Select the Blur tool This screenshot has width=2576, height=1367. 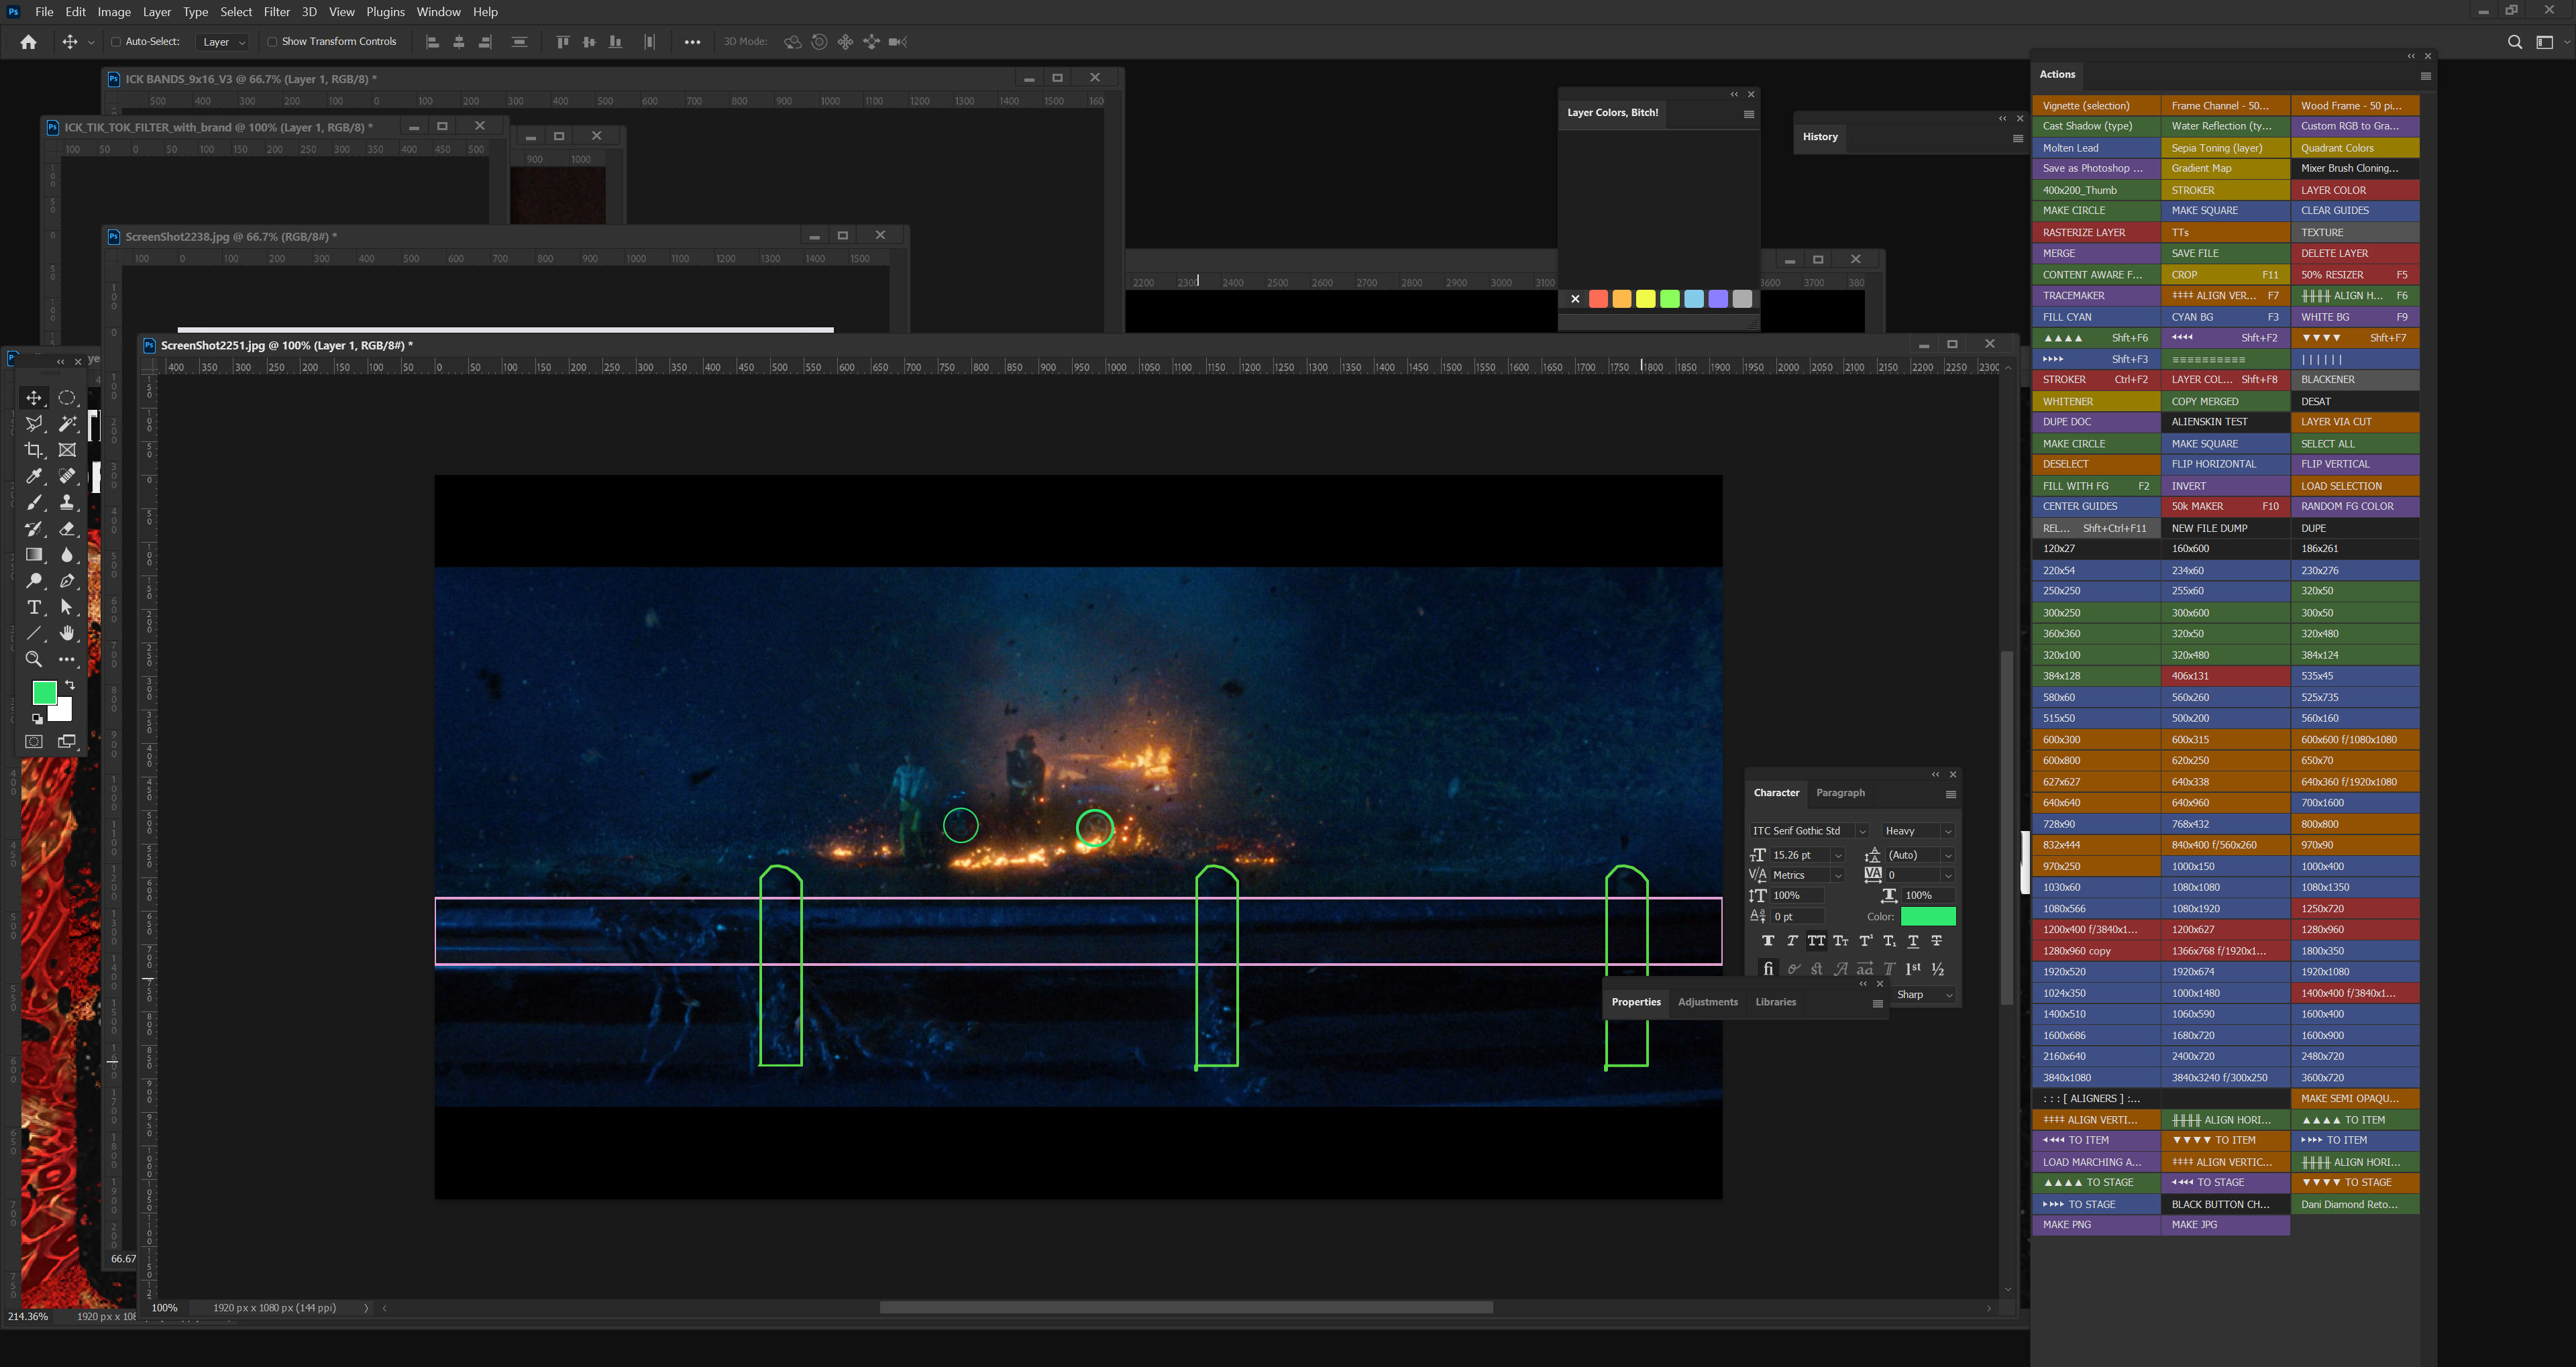coord(67,554)
